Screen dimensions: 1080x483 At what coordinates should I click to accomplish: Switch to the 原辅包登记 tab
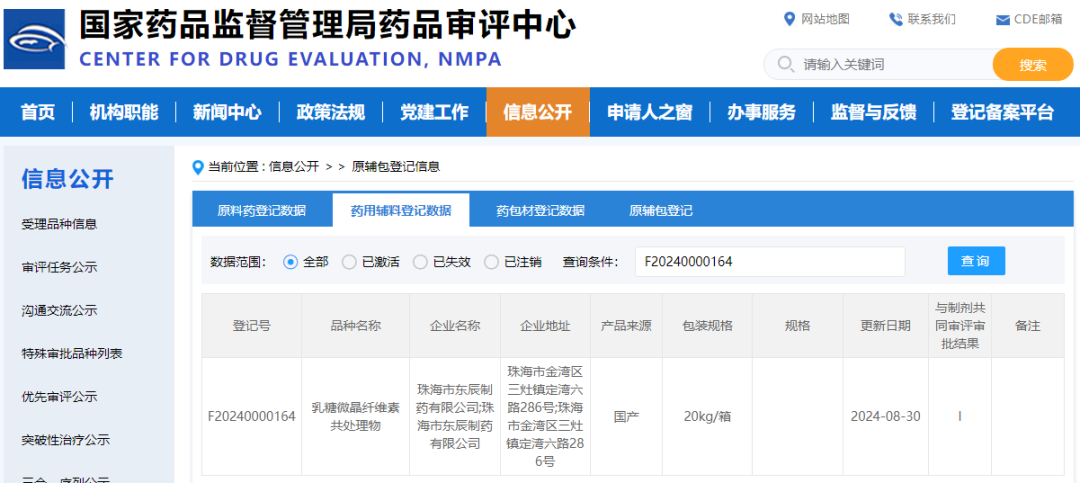click(661, 211)
